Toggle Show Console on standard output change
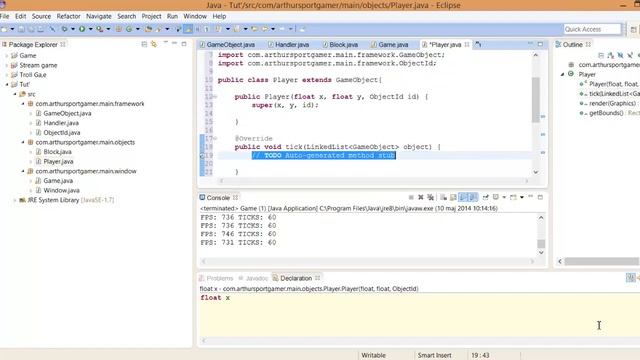This screenshot has height=360, width=640. click(463, 198)
